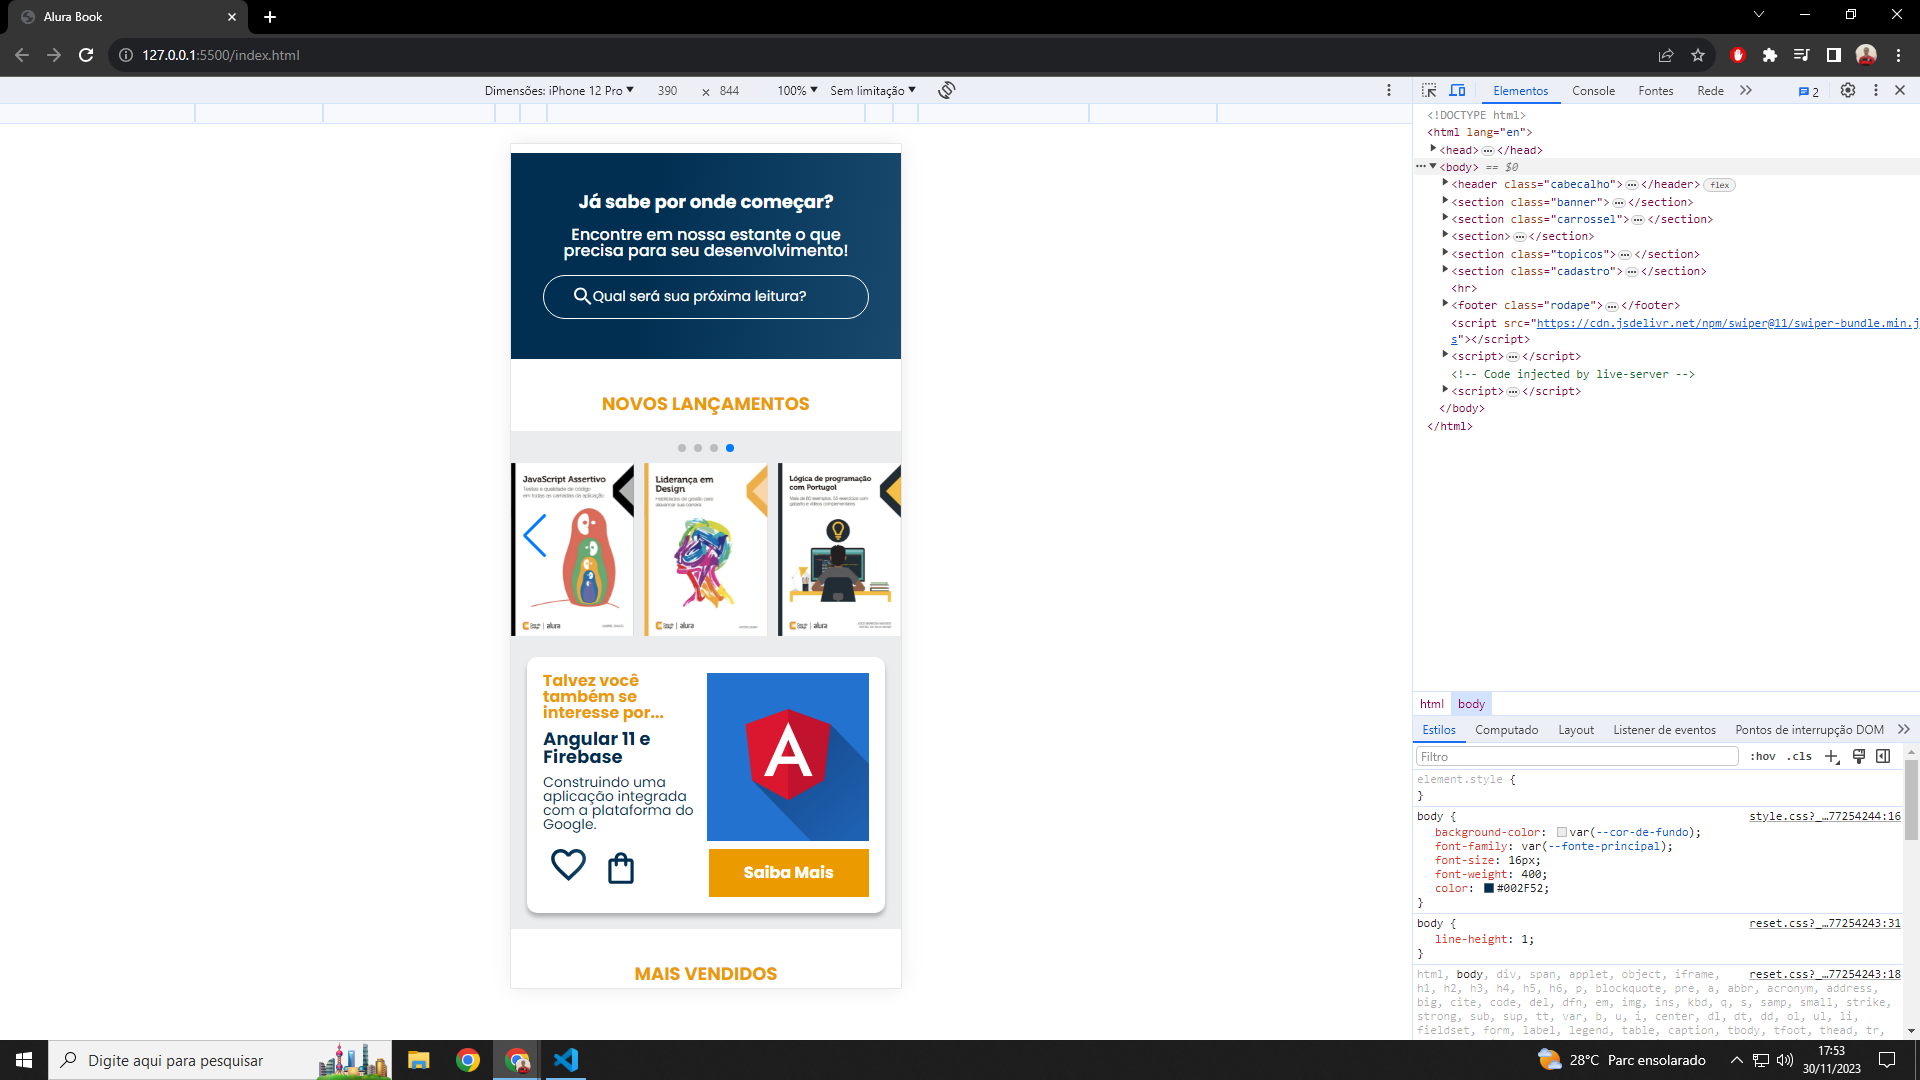Toggle the .cls element classes panel
This screenshot has width=1920, height=1080.
[x=1800, y=756]
